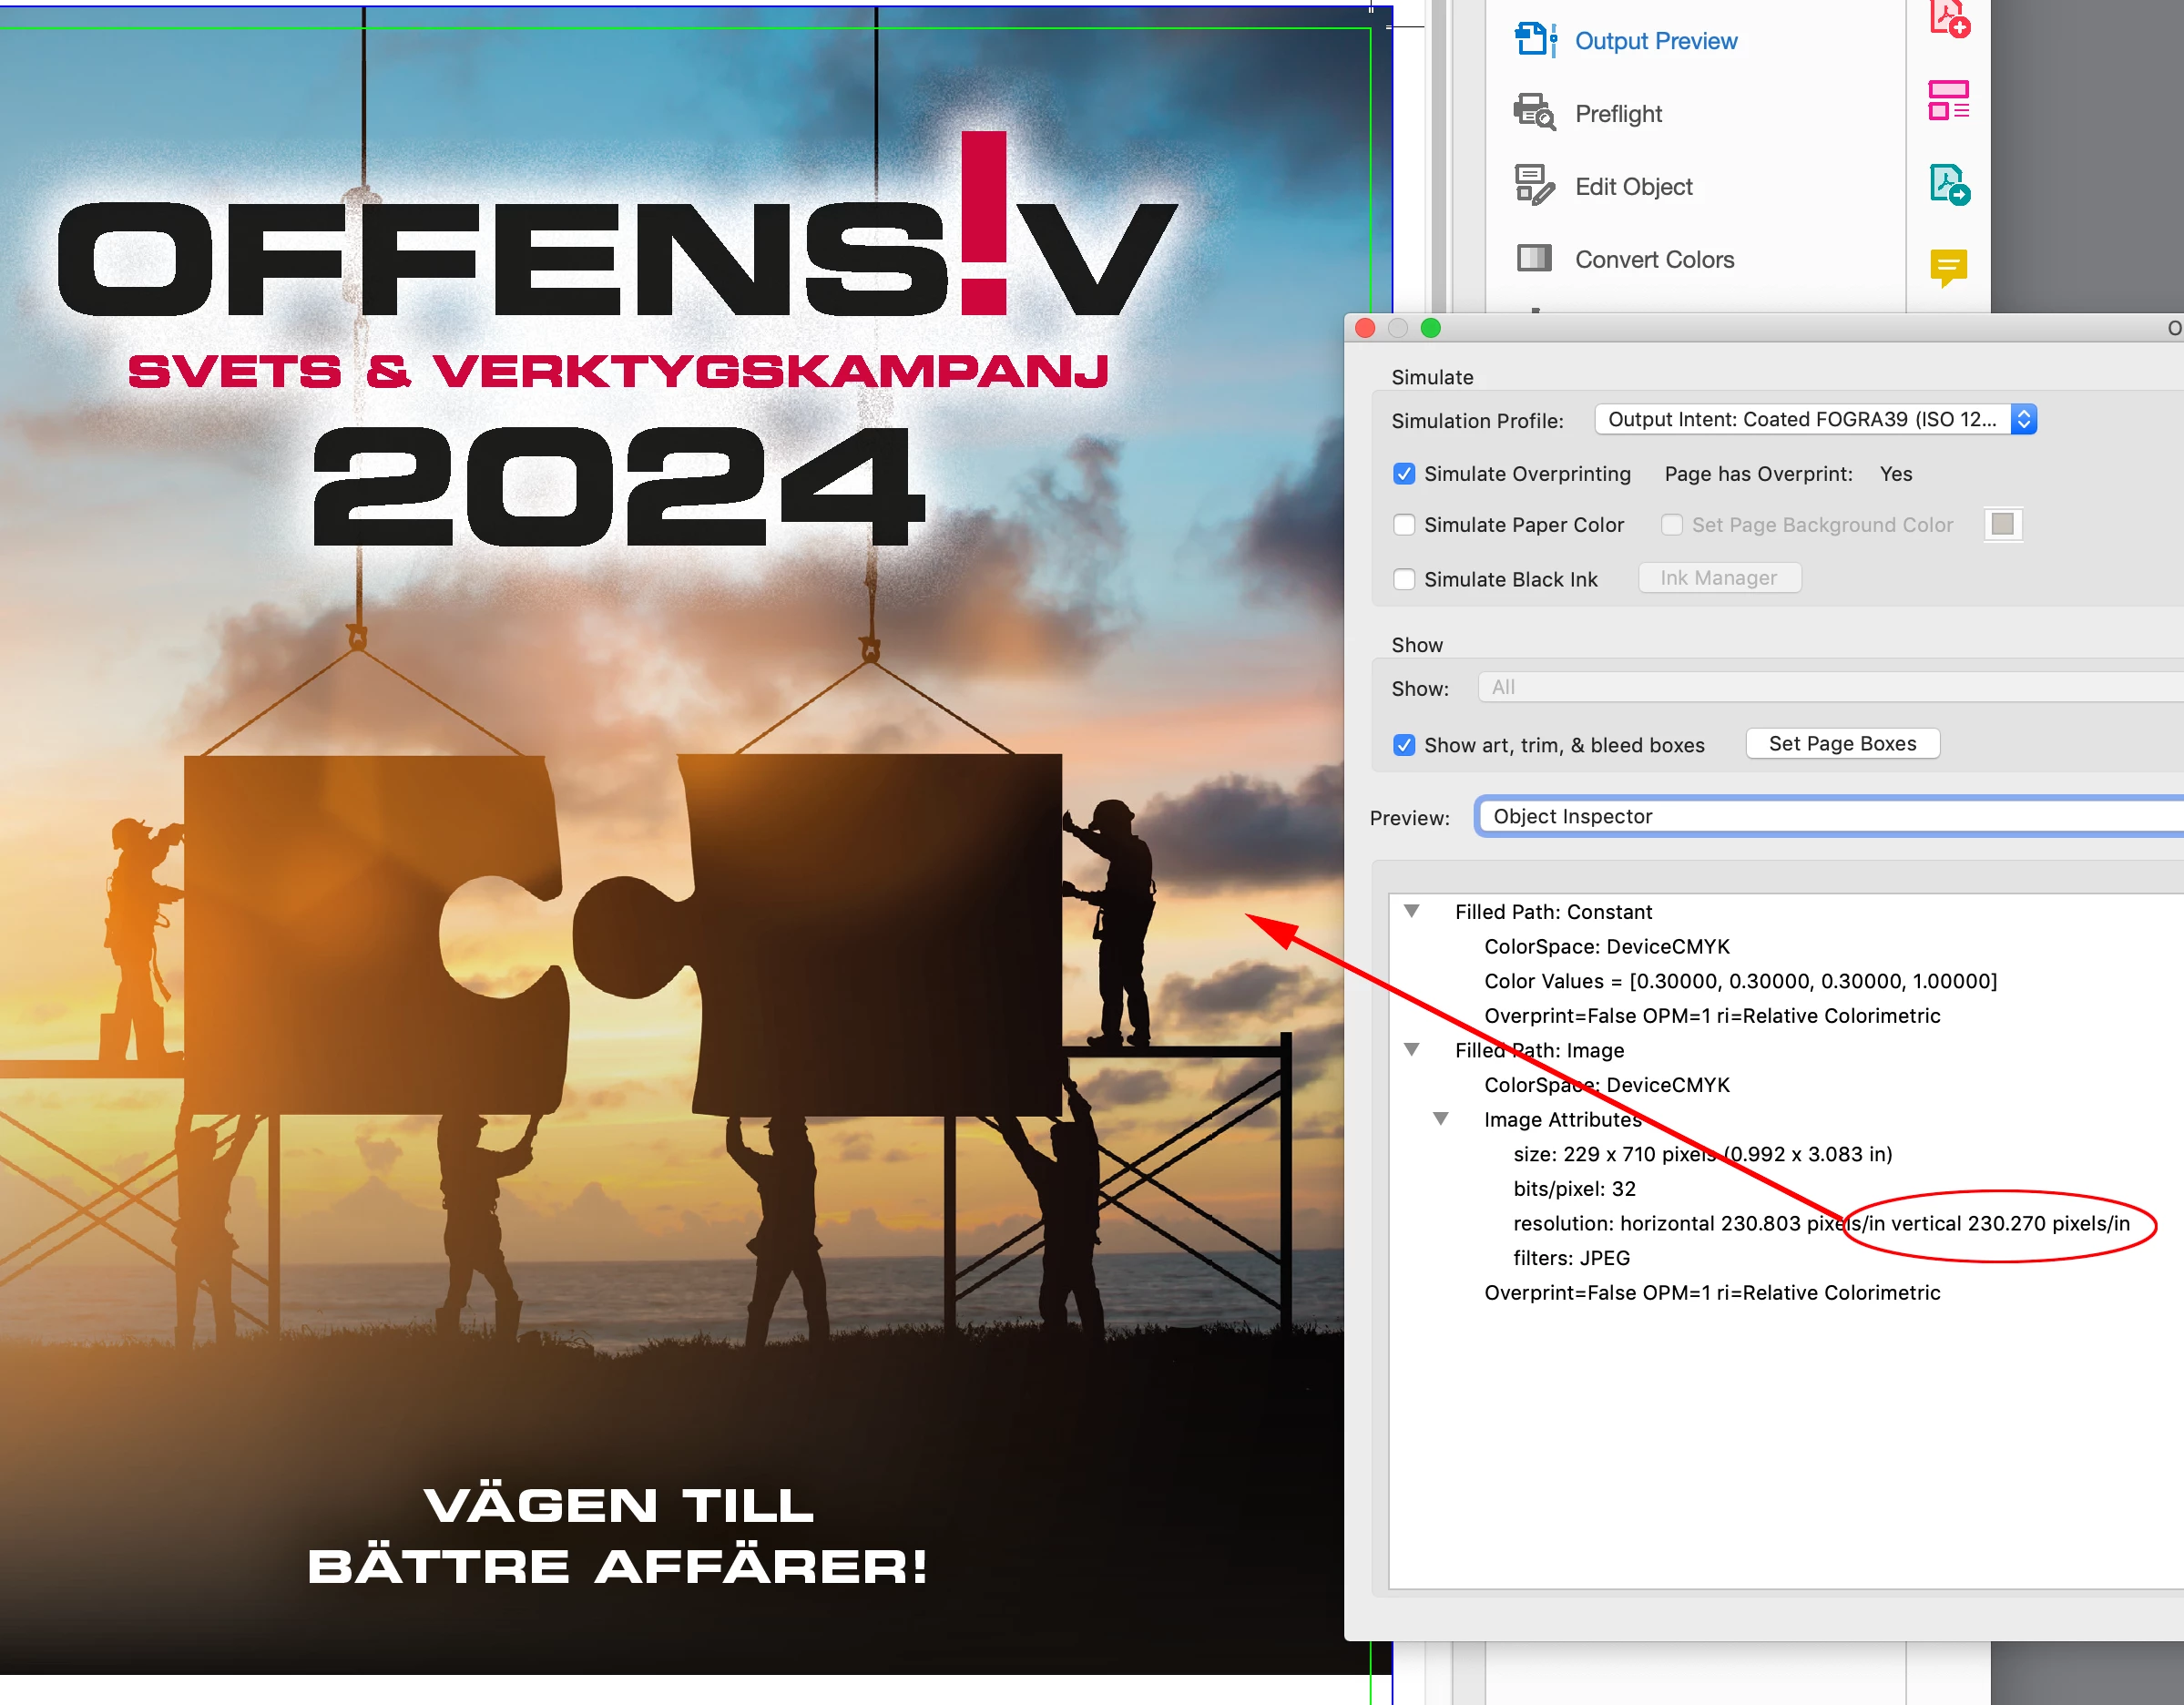Image resolution: width=2184 pixels, height=1705 pixels.
Task: Click the Convert Colors icon
Action: pyautogui.click(x=1534, y=258)
